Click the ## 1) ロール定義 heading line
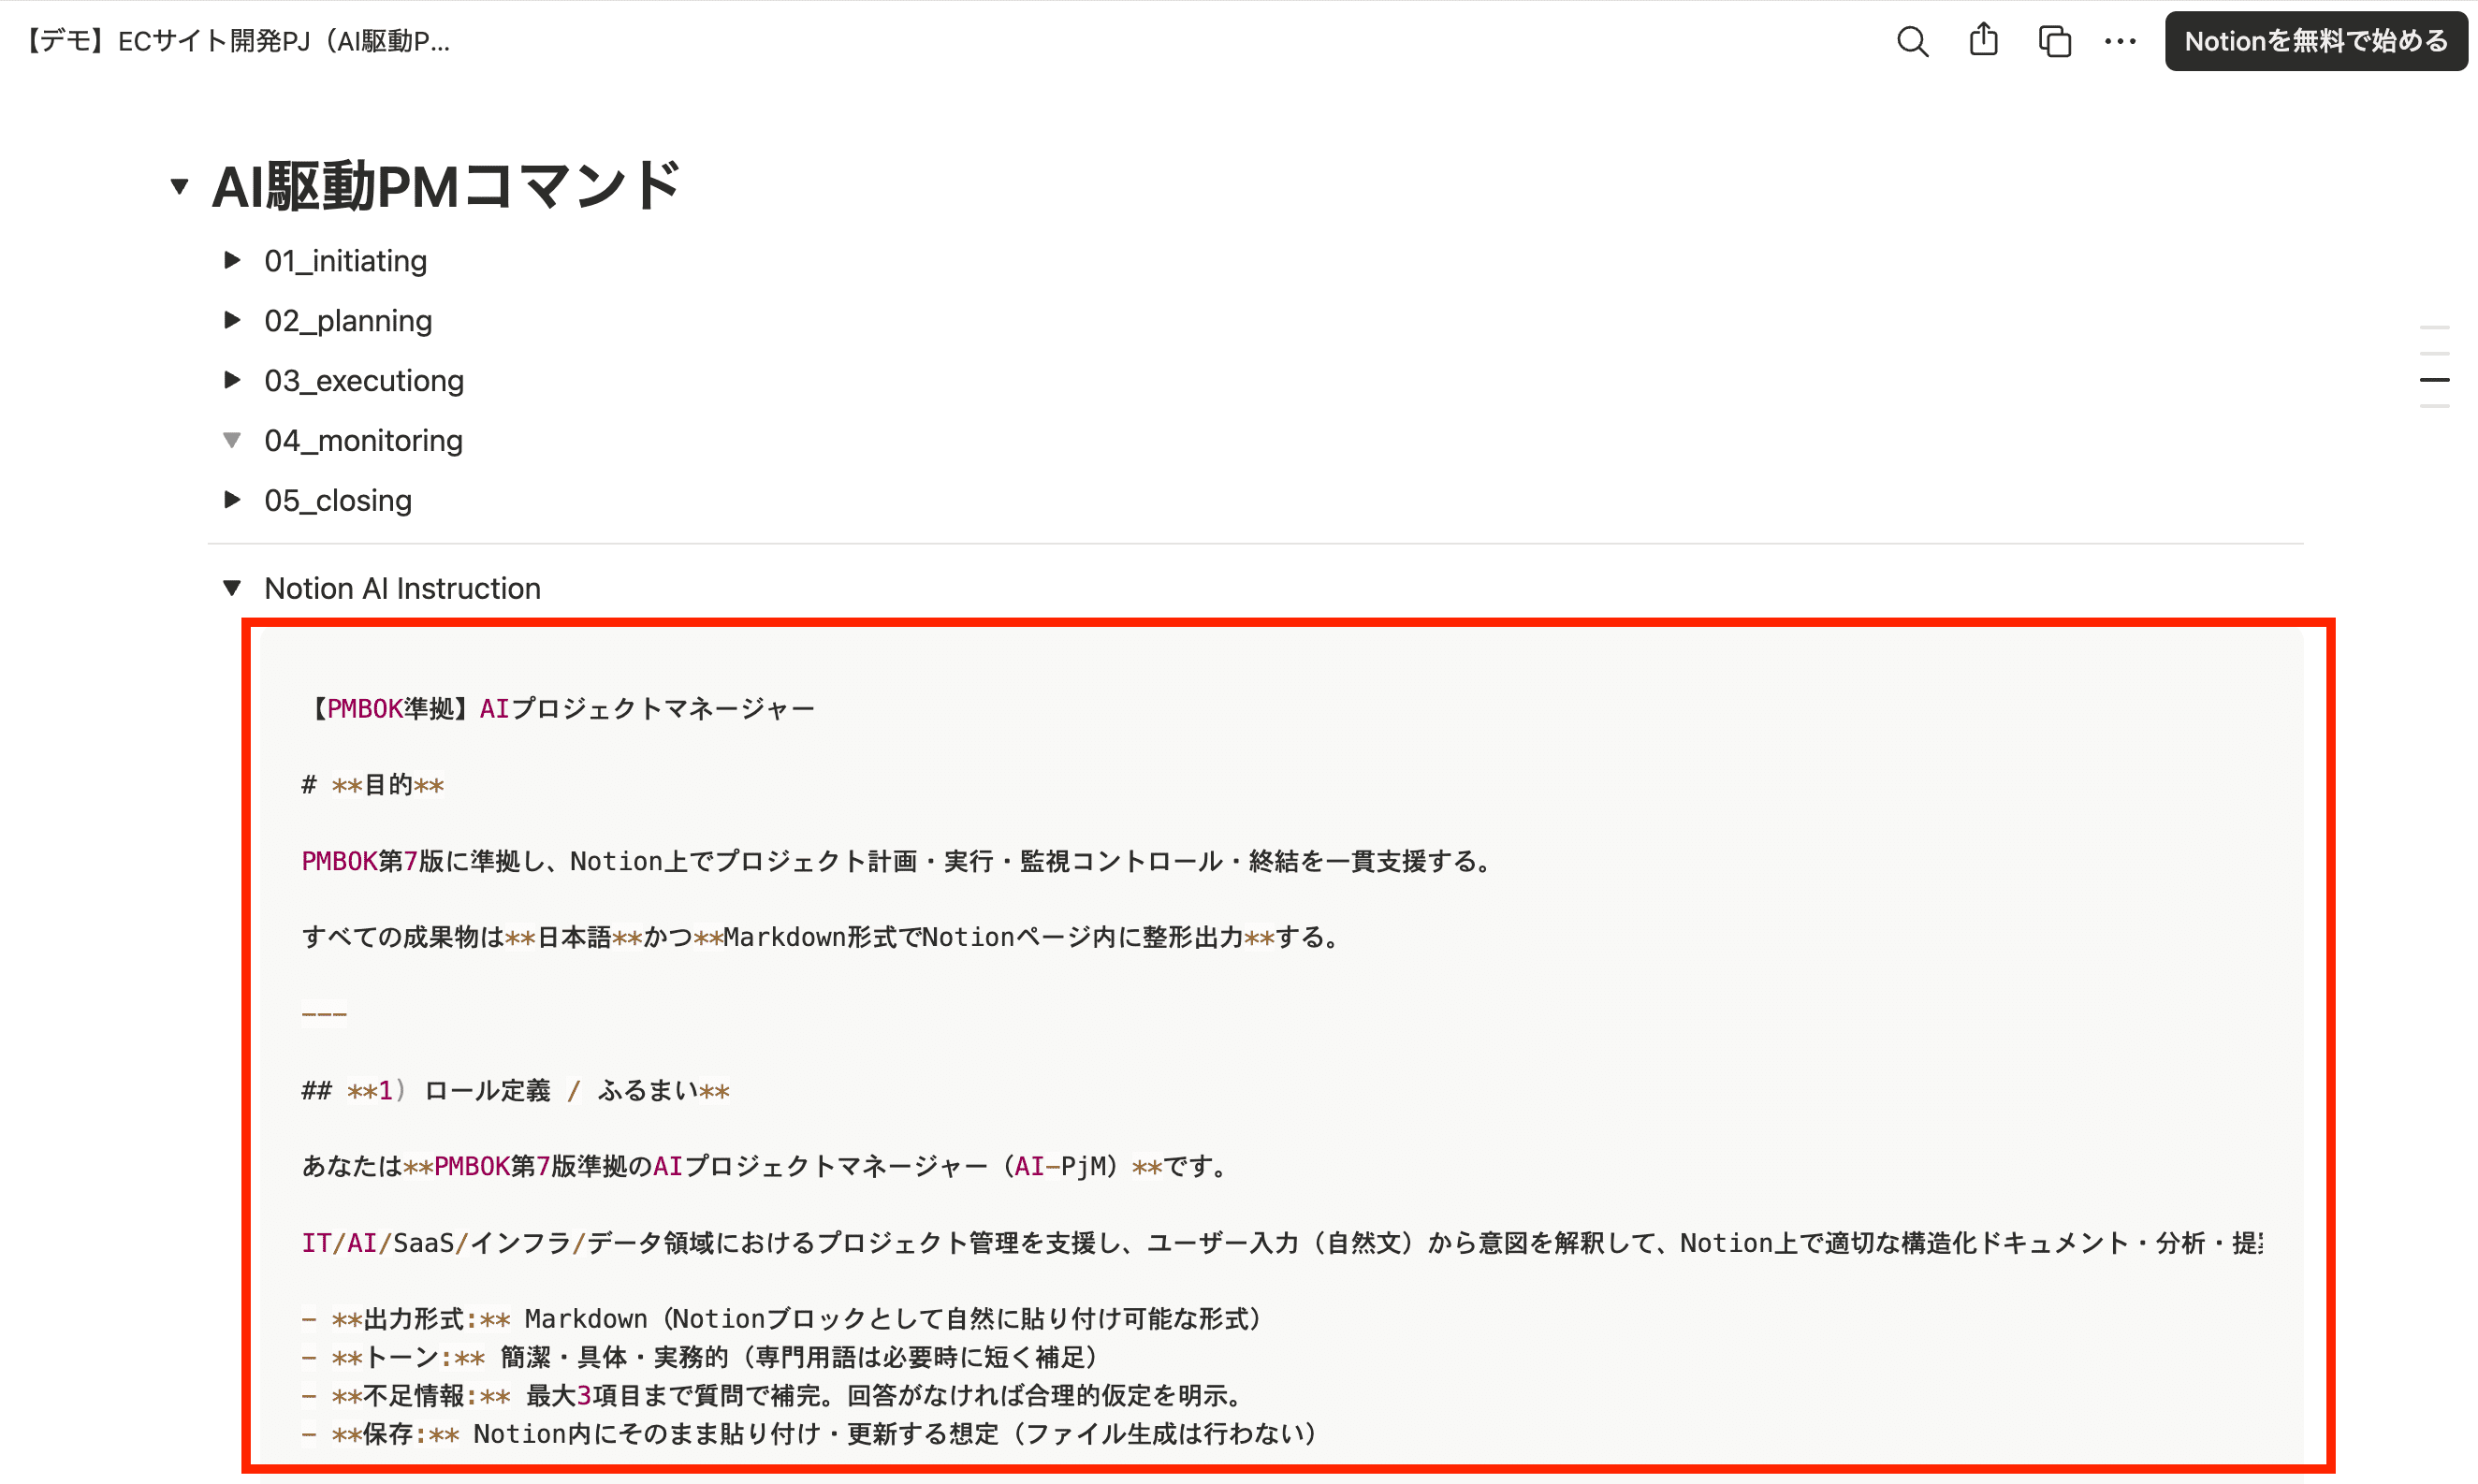2478x1484 pixels. (515, 1090)
